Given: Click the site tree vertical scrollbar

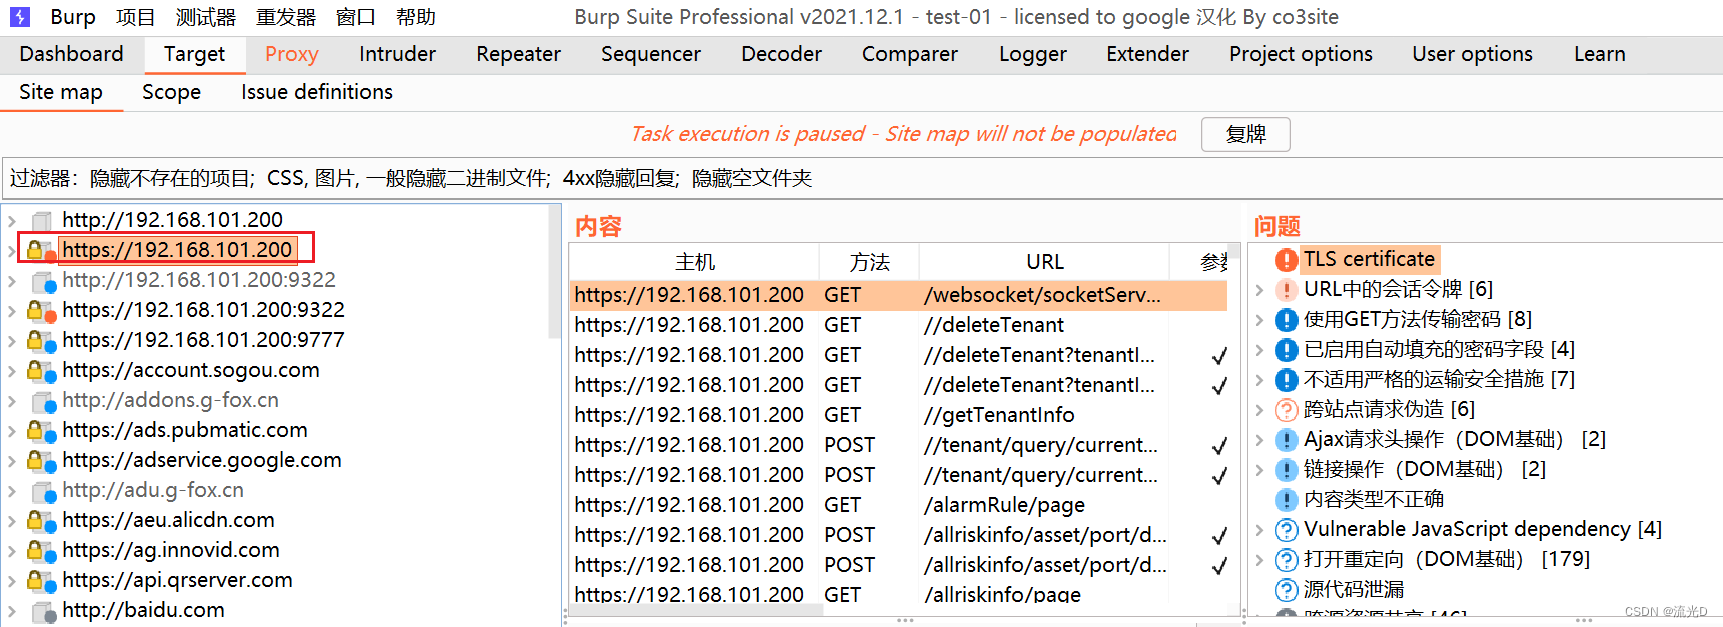Looking at the screenshot, I should (x=553, y=271).
